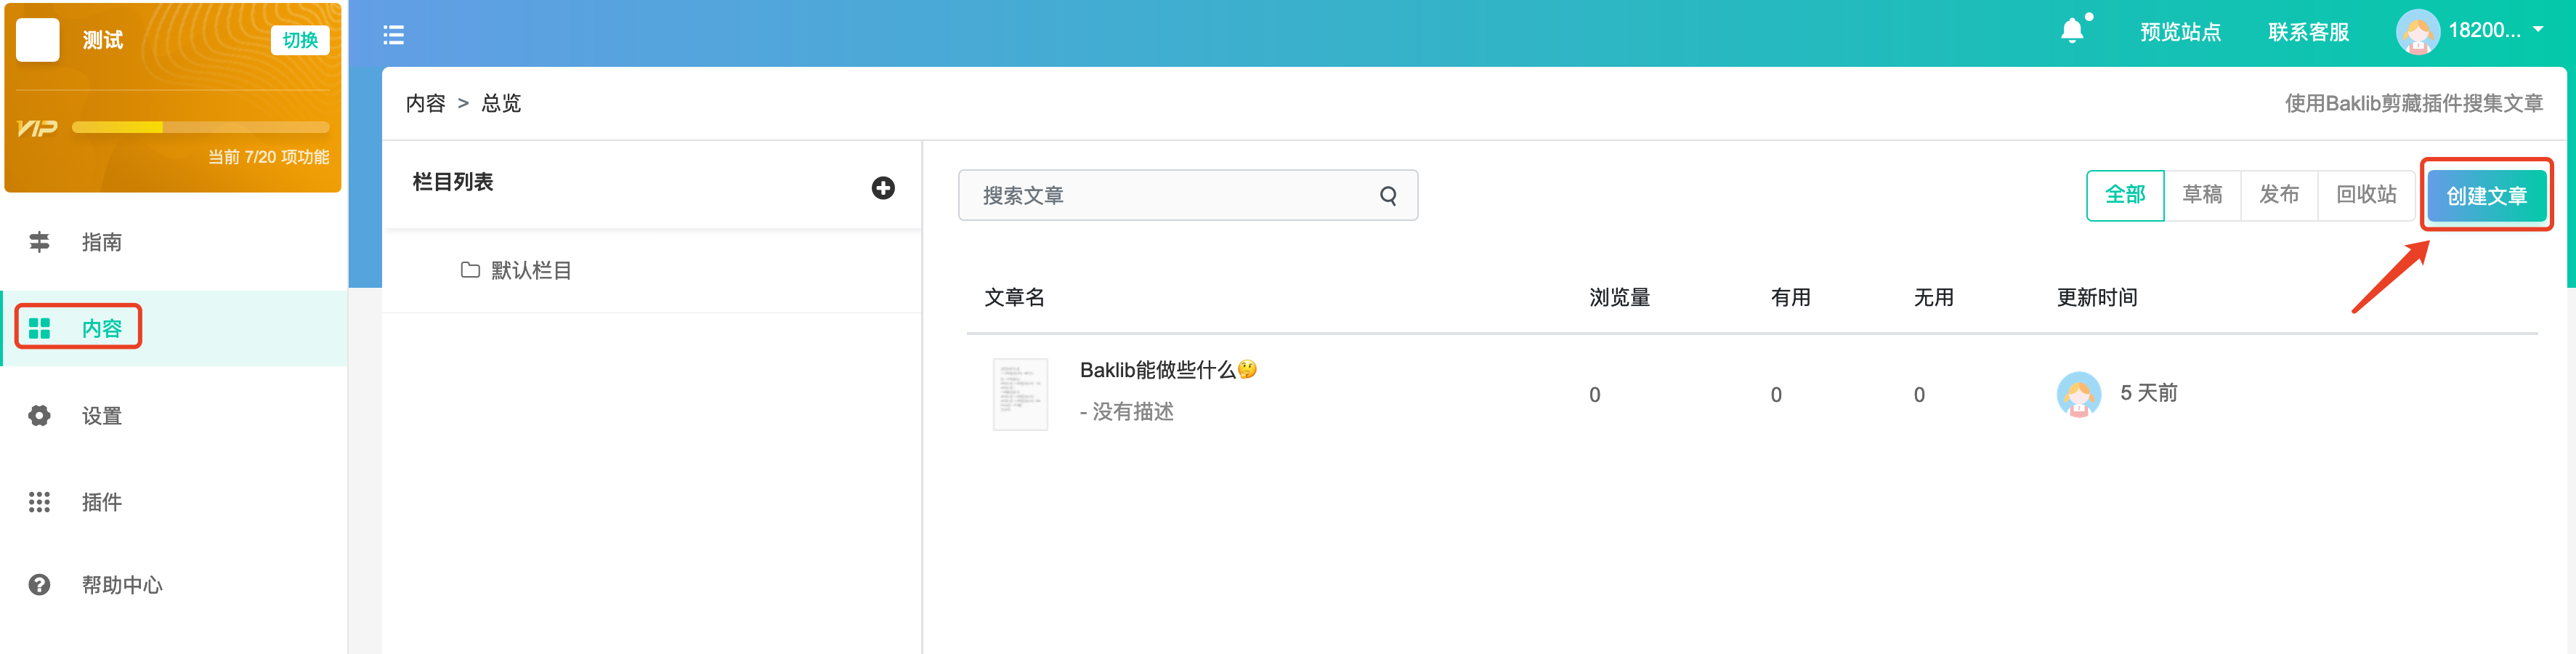Select the 默认栏目 folder

517,270
